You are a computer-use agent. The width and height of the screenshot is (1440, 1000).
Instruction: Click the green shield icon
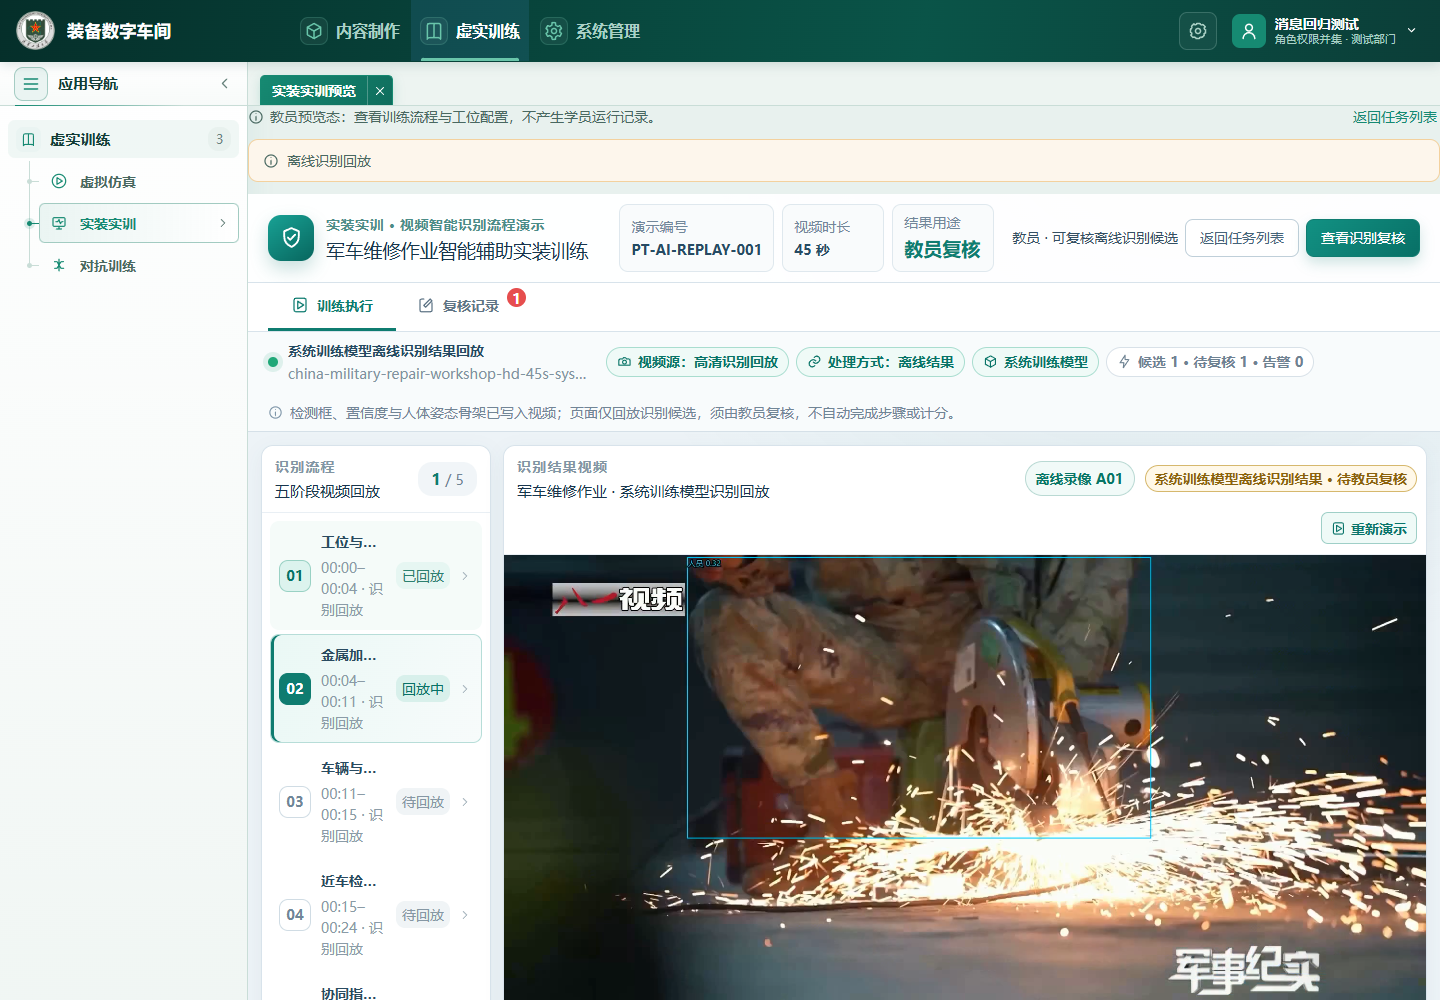[x=291, y=238]
